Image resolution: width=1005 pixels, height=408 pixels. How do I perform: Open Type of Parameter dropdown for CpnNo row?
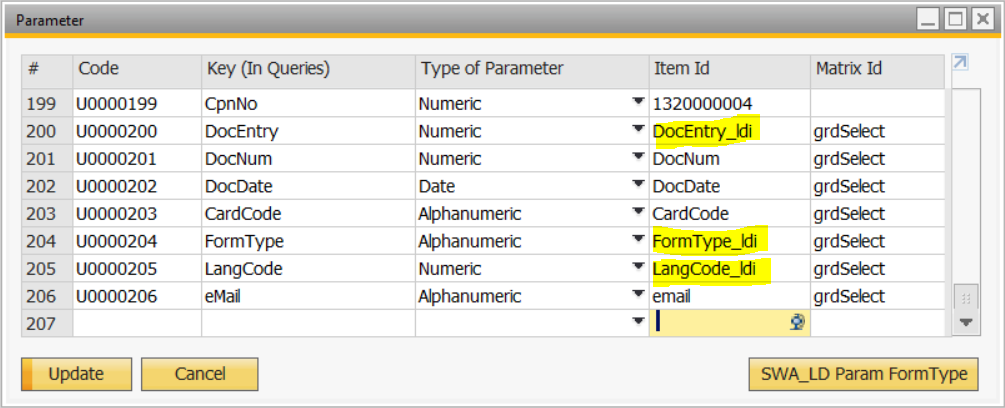click(x=638, y=102)
